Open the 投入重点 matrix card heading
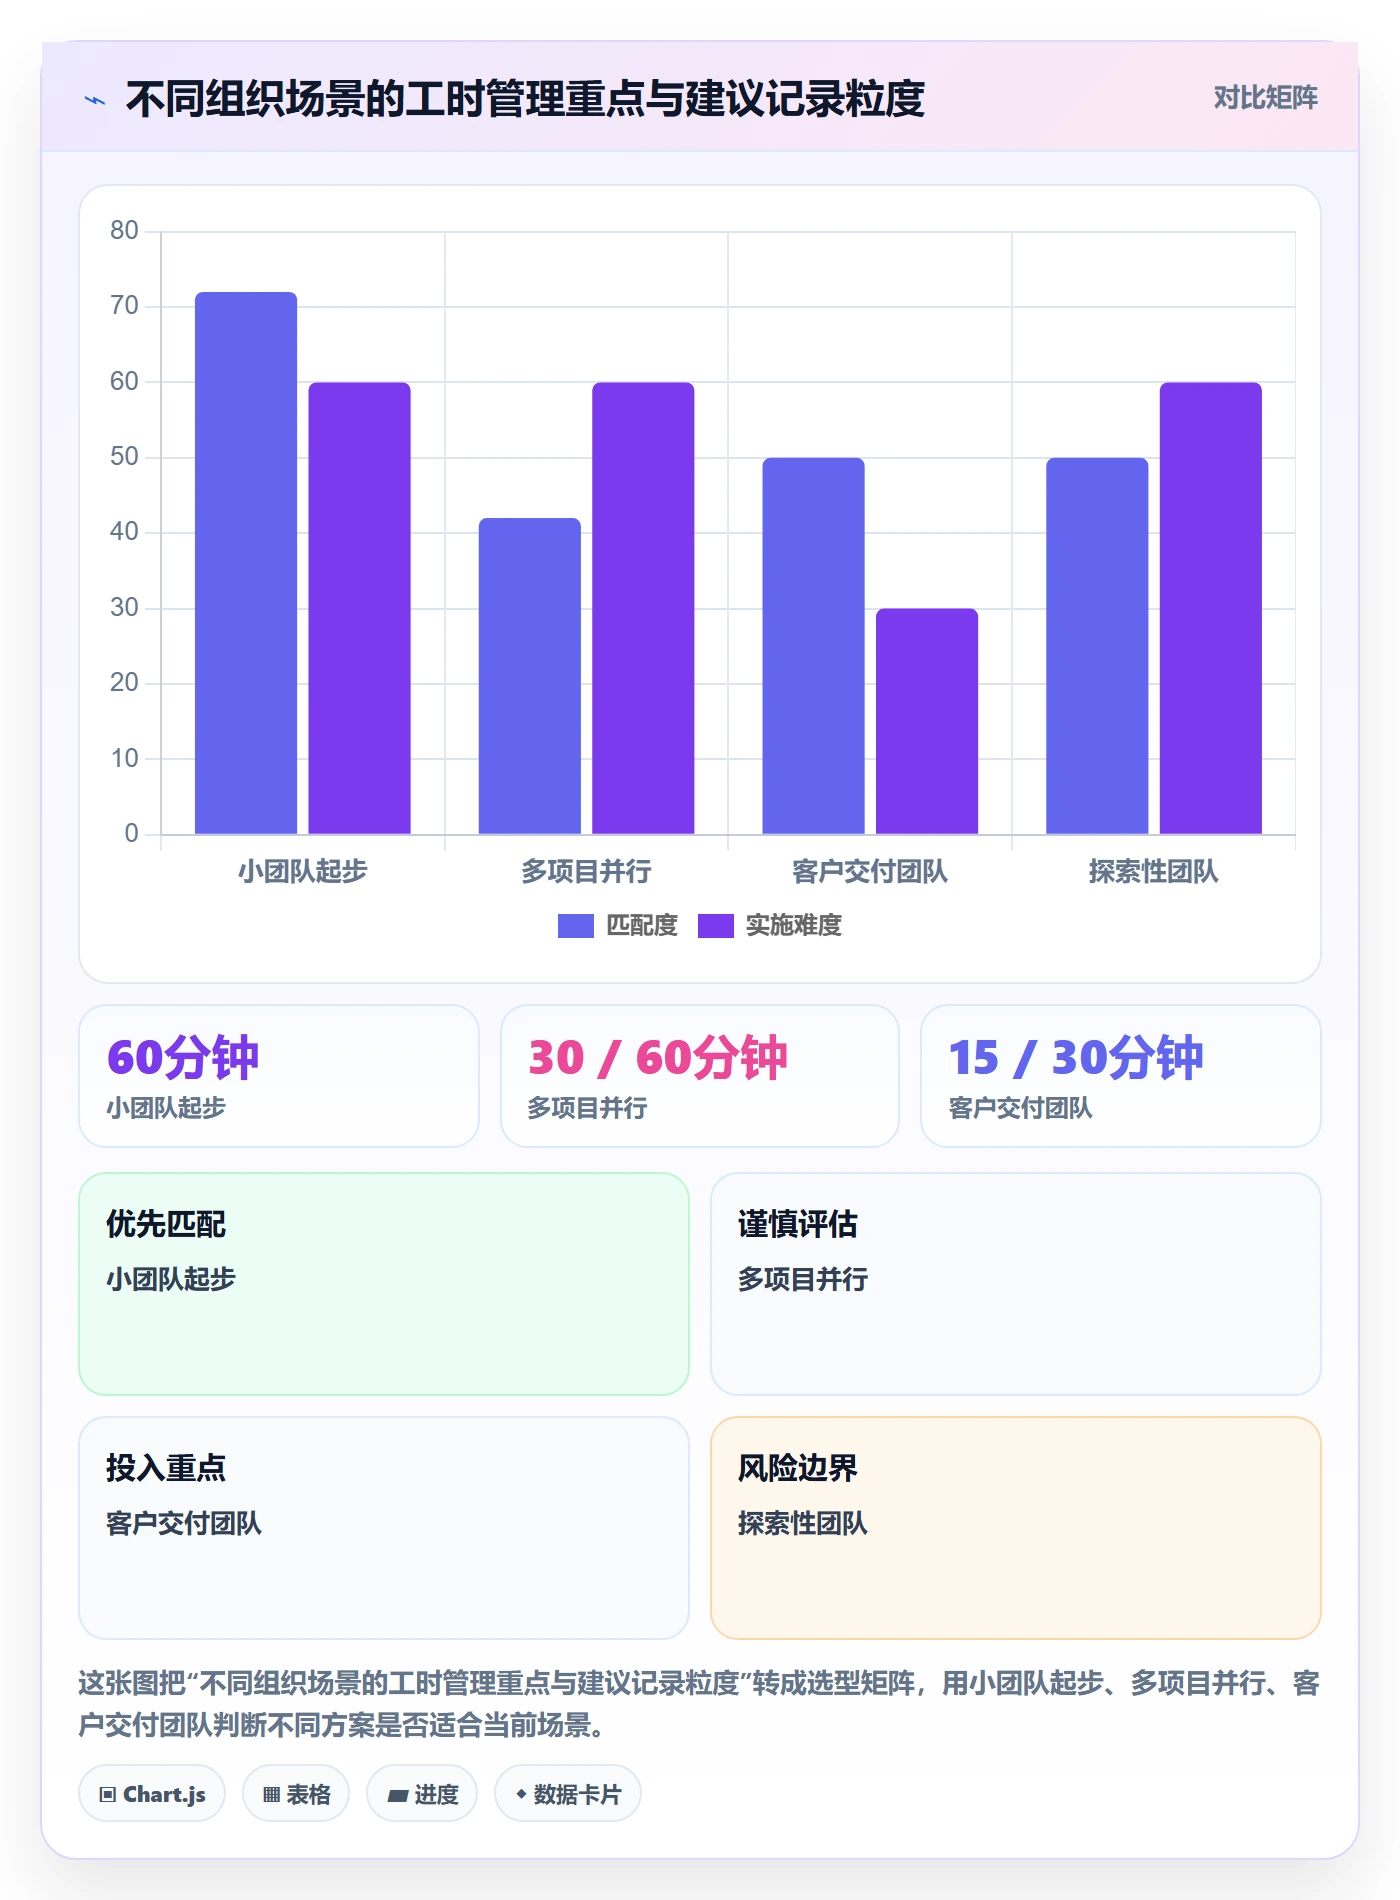This screenshot has width=1400, height=1900. (166, 1468)
